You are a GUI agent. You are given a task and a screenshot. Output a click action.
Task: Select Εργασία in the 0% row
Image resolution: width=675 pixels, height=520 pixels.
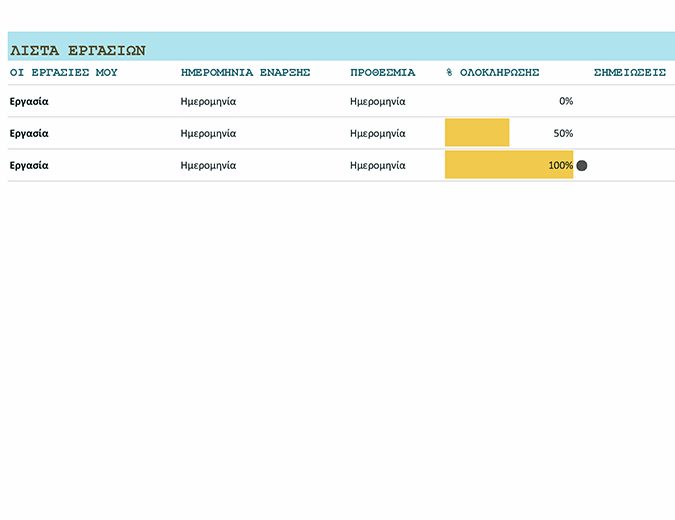(29, 101)
